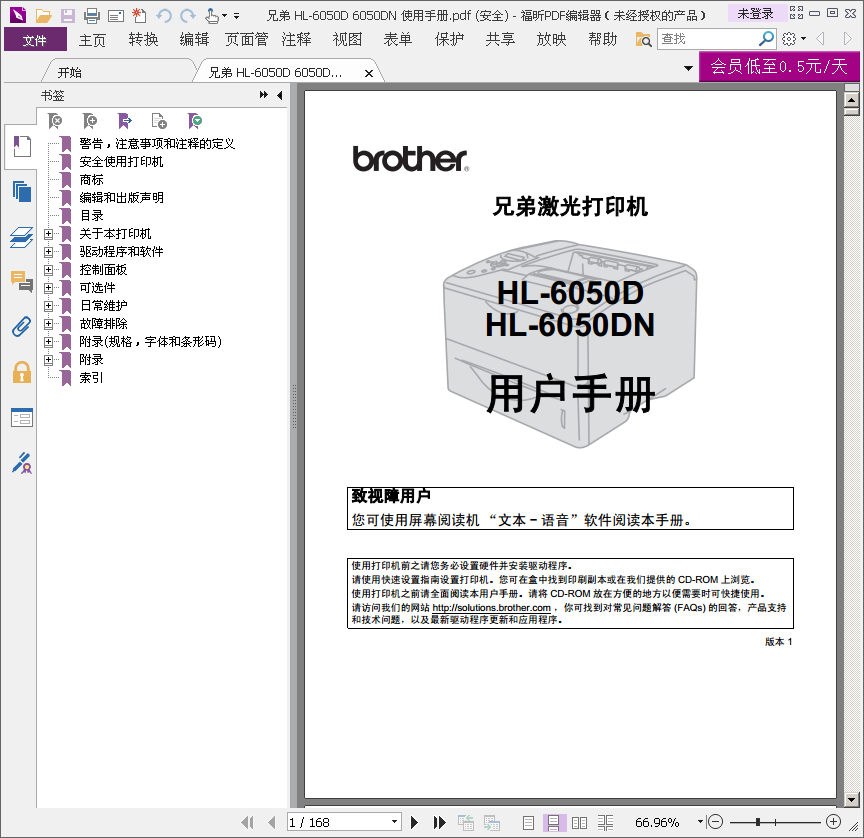The image size is (864, 838).
Task: Click the Redo arrow icon
Action: (x=188, y=15)
